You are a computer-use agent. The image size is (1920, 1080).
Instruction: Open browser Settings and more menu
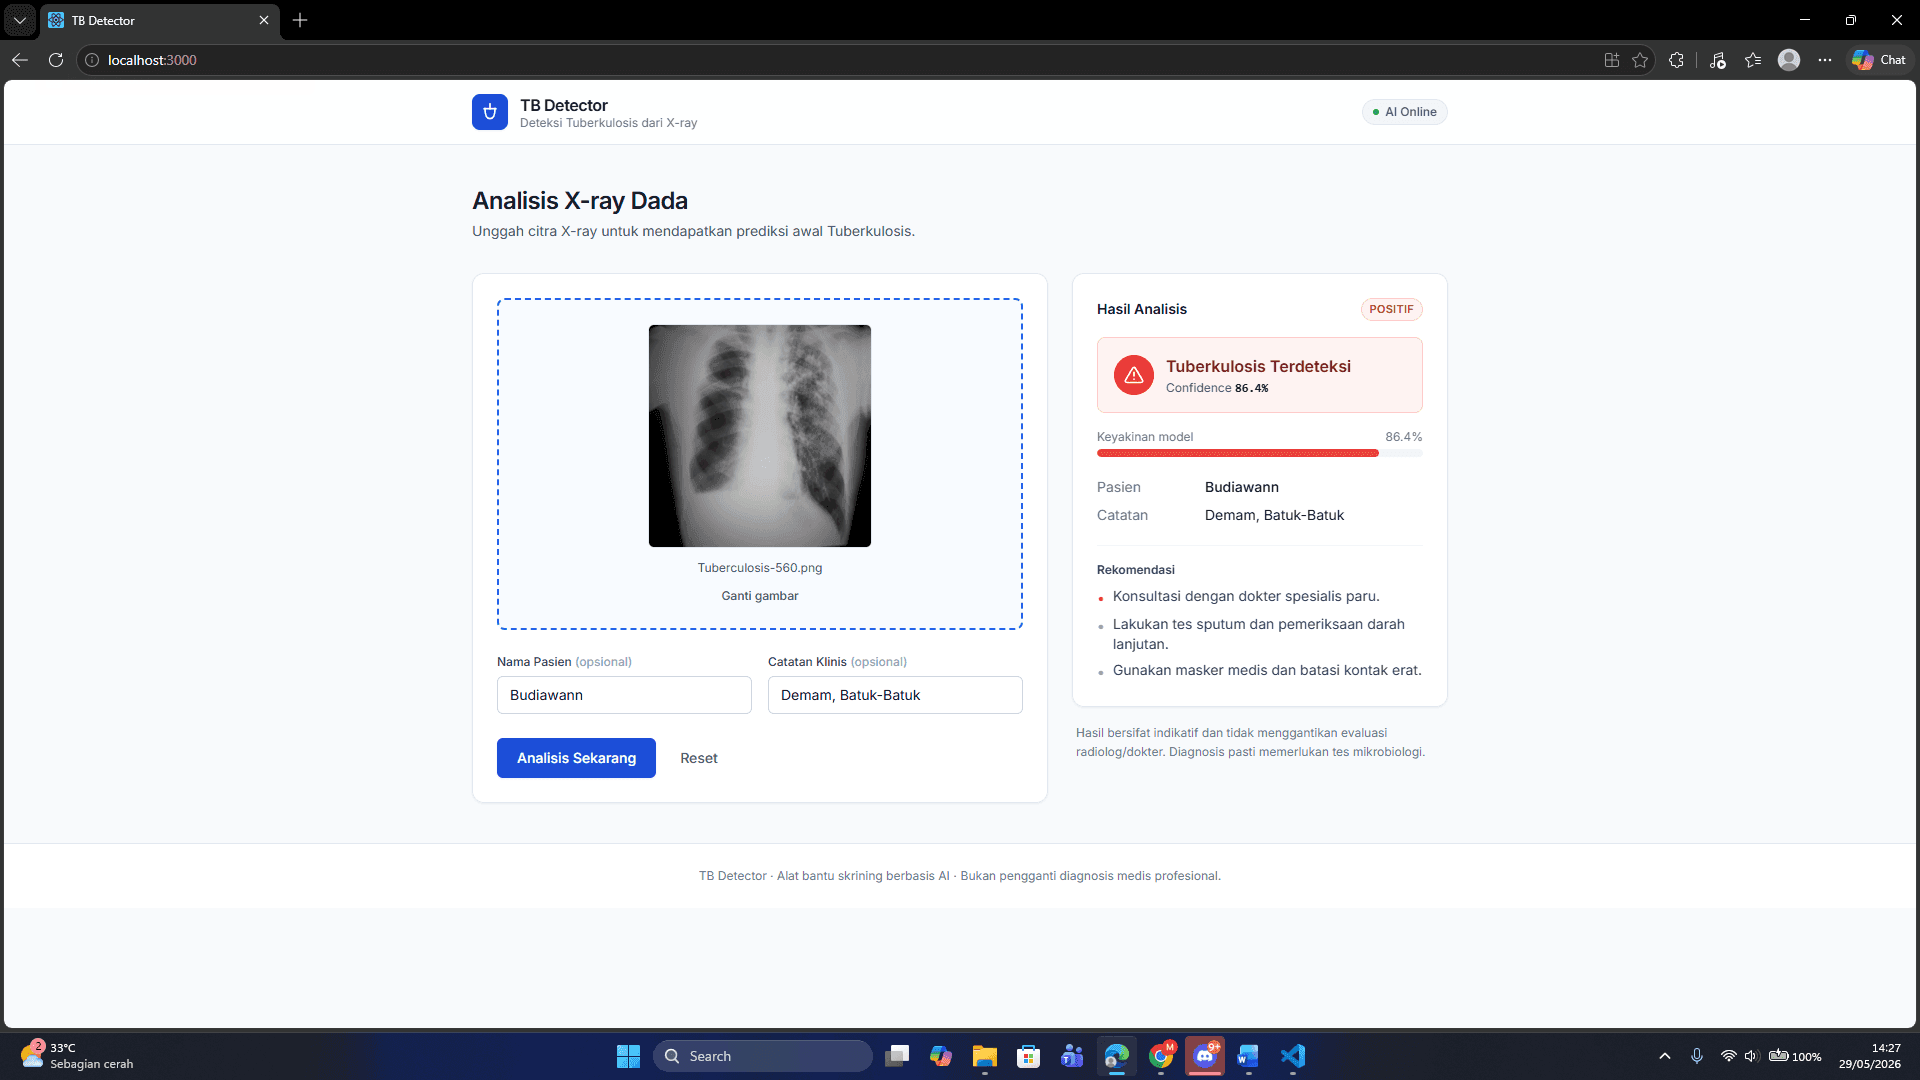tap(1825, 60)
